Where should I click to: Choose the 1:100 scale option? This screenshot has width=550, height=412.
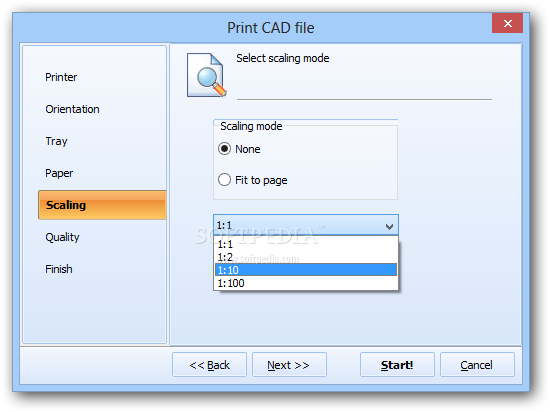(306, 283)
